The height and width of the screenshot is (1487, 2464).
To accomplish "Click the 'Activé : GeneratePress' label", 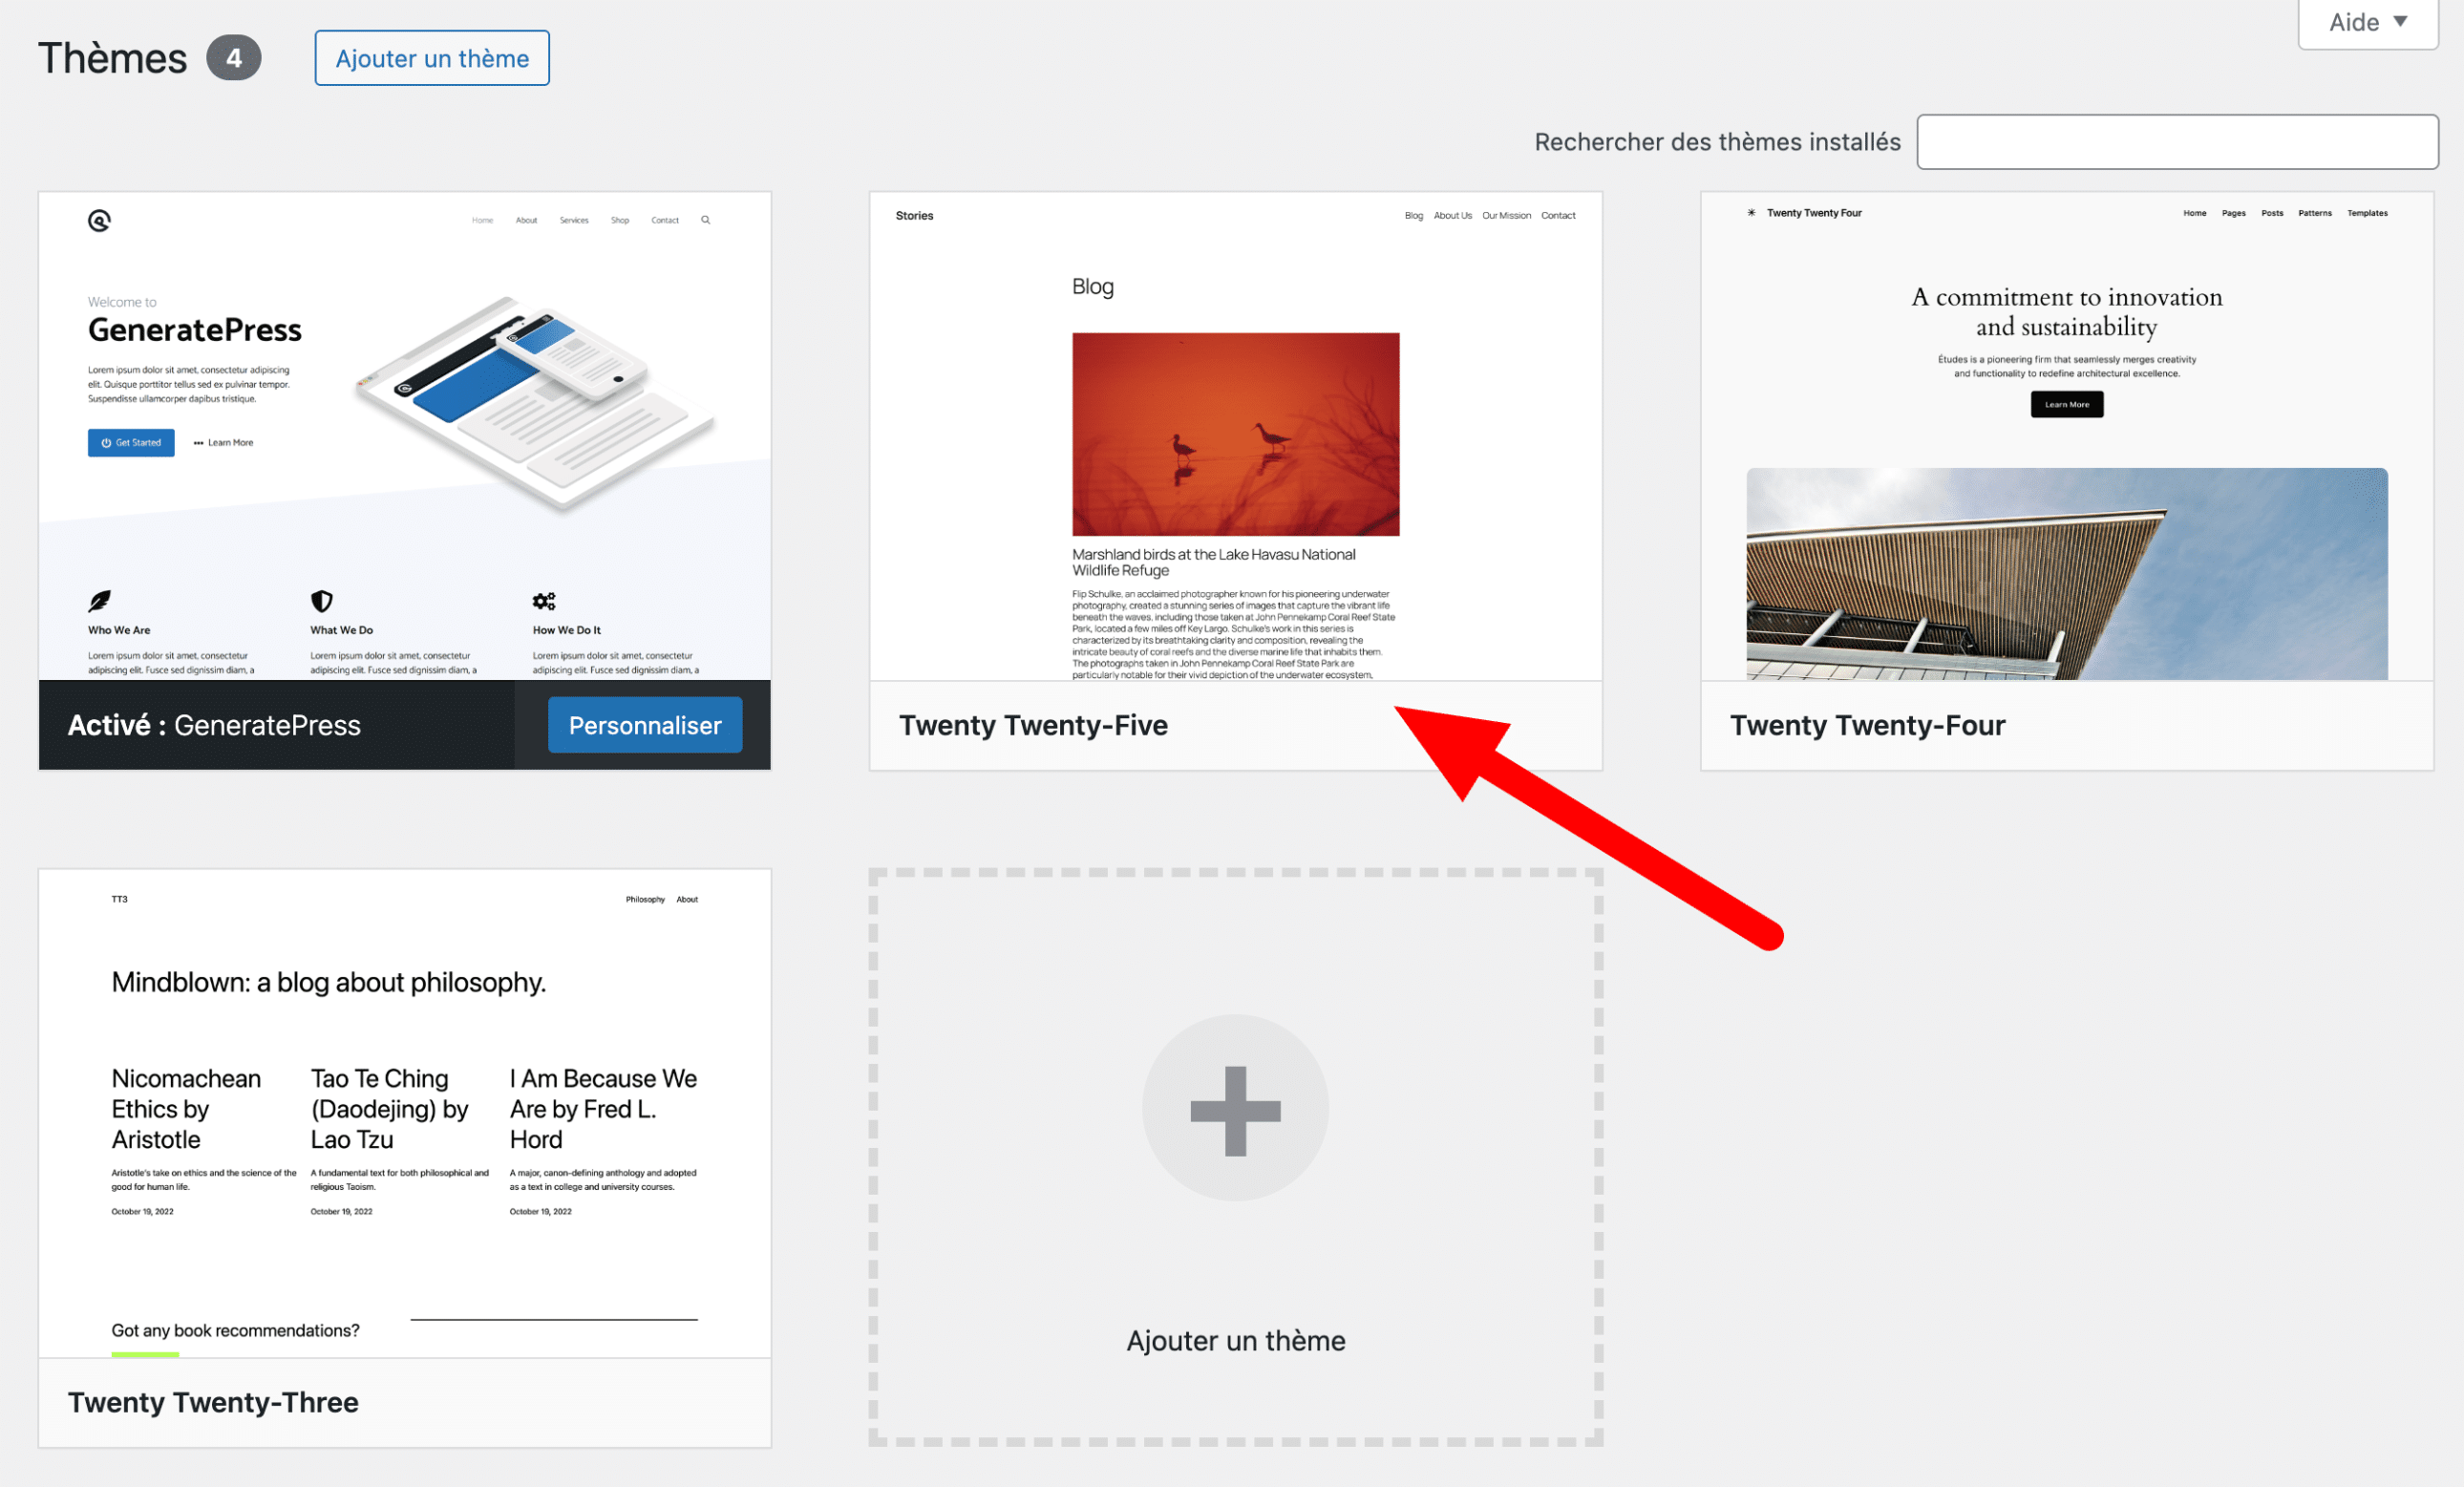I will (214, 725).
